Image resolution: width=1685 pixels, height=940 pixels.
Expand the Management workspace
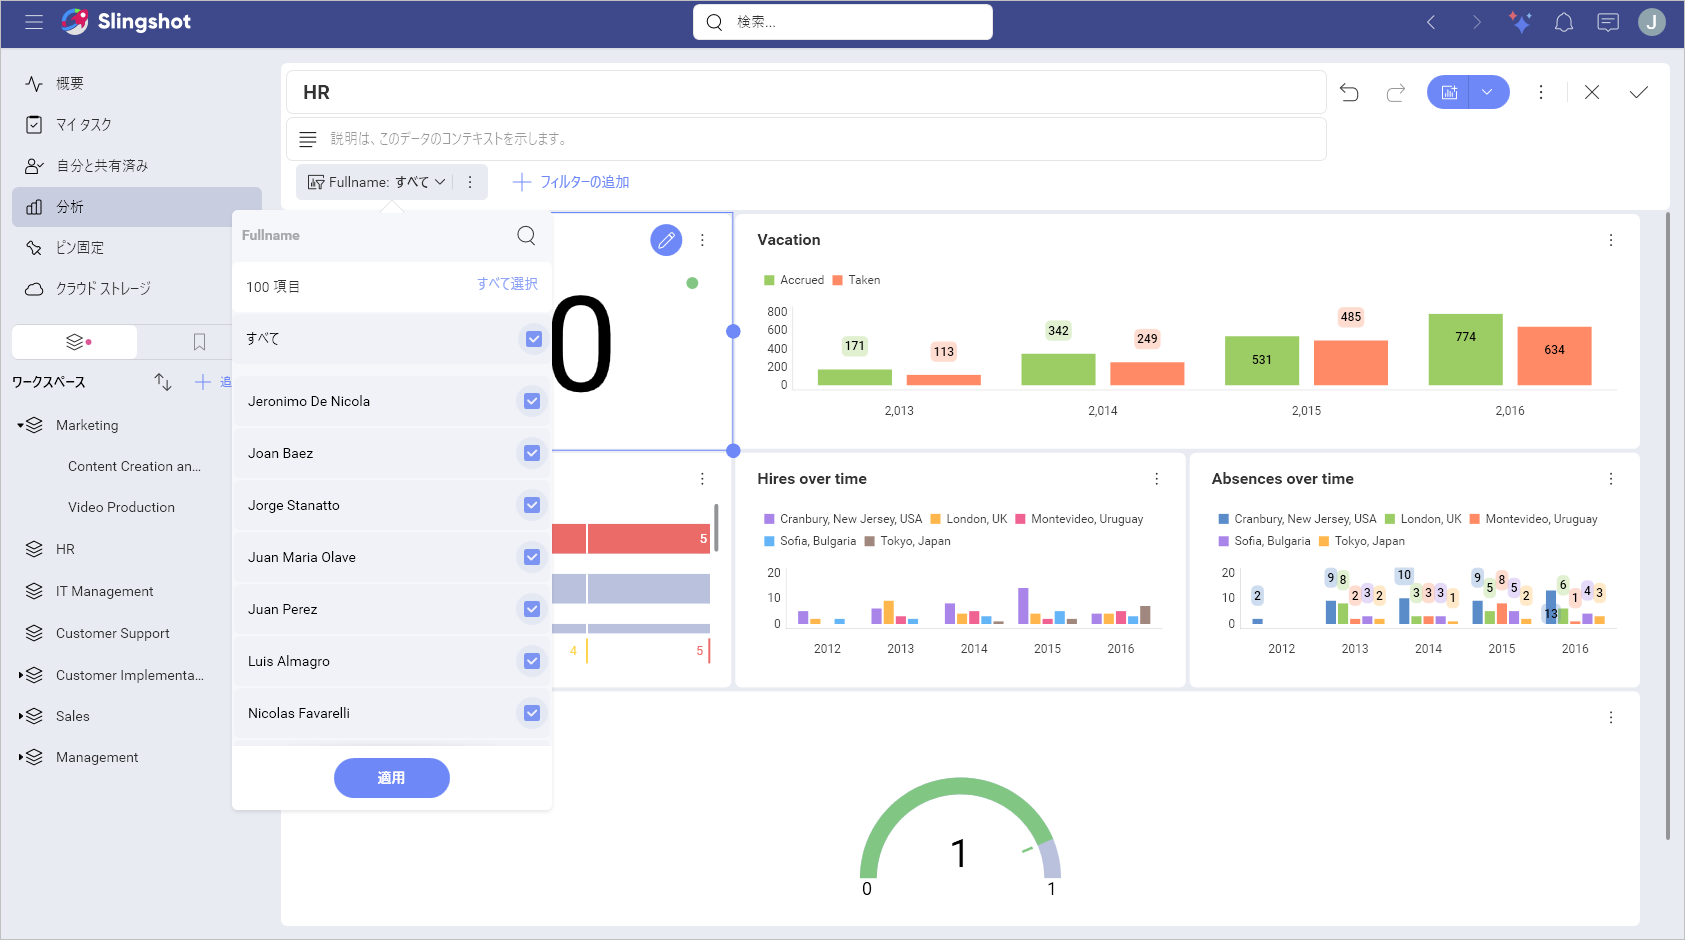20,757
